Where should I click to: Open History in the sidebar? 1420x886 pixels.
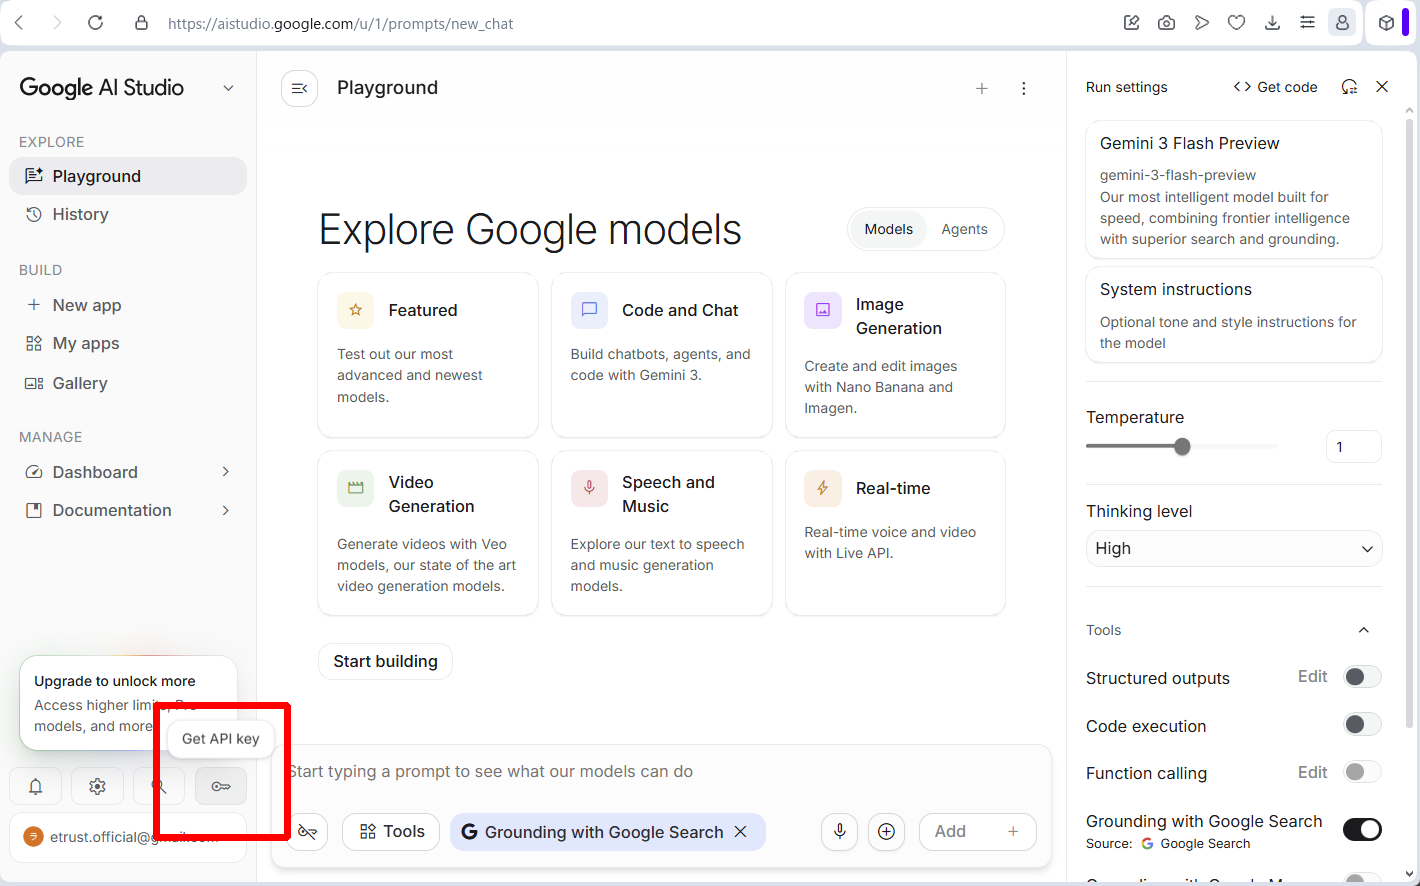[128, 214]
